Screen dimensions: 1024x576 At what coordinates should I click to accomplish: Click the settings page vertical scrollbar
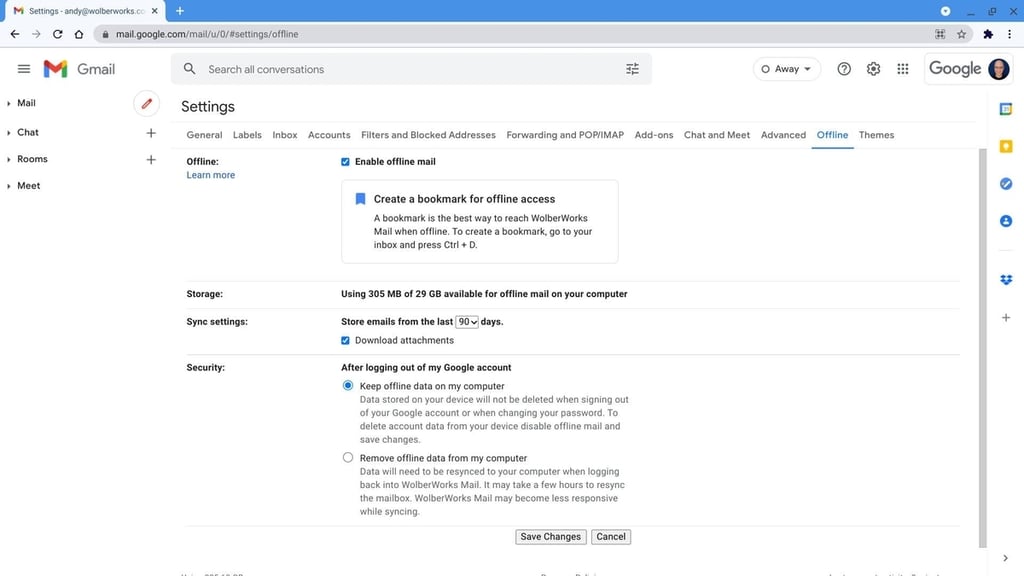pyautogui.click(x=982, y=348)
